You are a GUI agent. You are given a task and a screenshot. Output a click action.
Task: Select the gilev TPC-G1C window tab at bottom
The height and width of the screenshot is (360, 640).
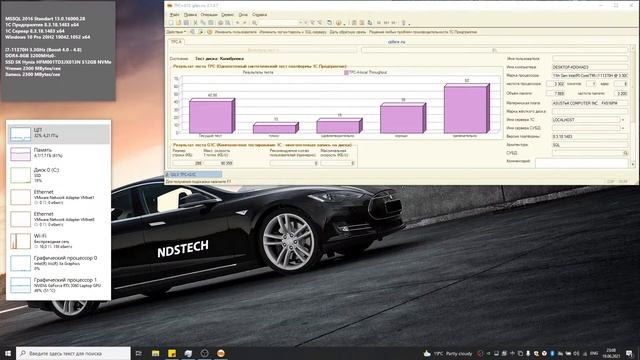tap(193, 175)
